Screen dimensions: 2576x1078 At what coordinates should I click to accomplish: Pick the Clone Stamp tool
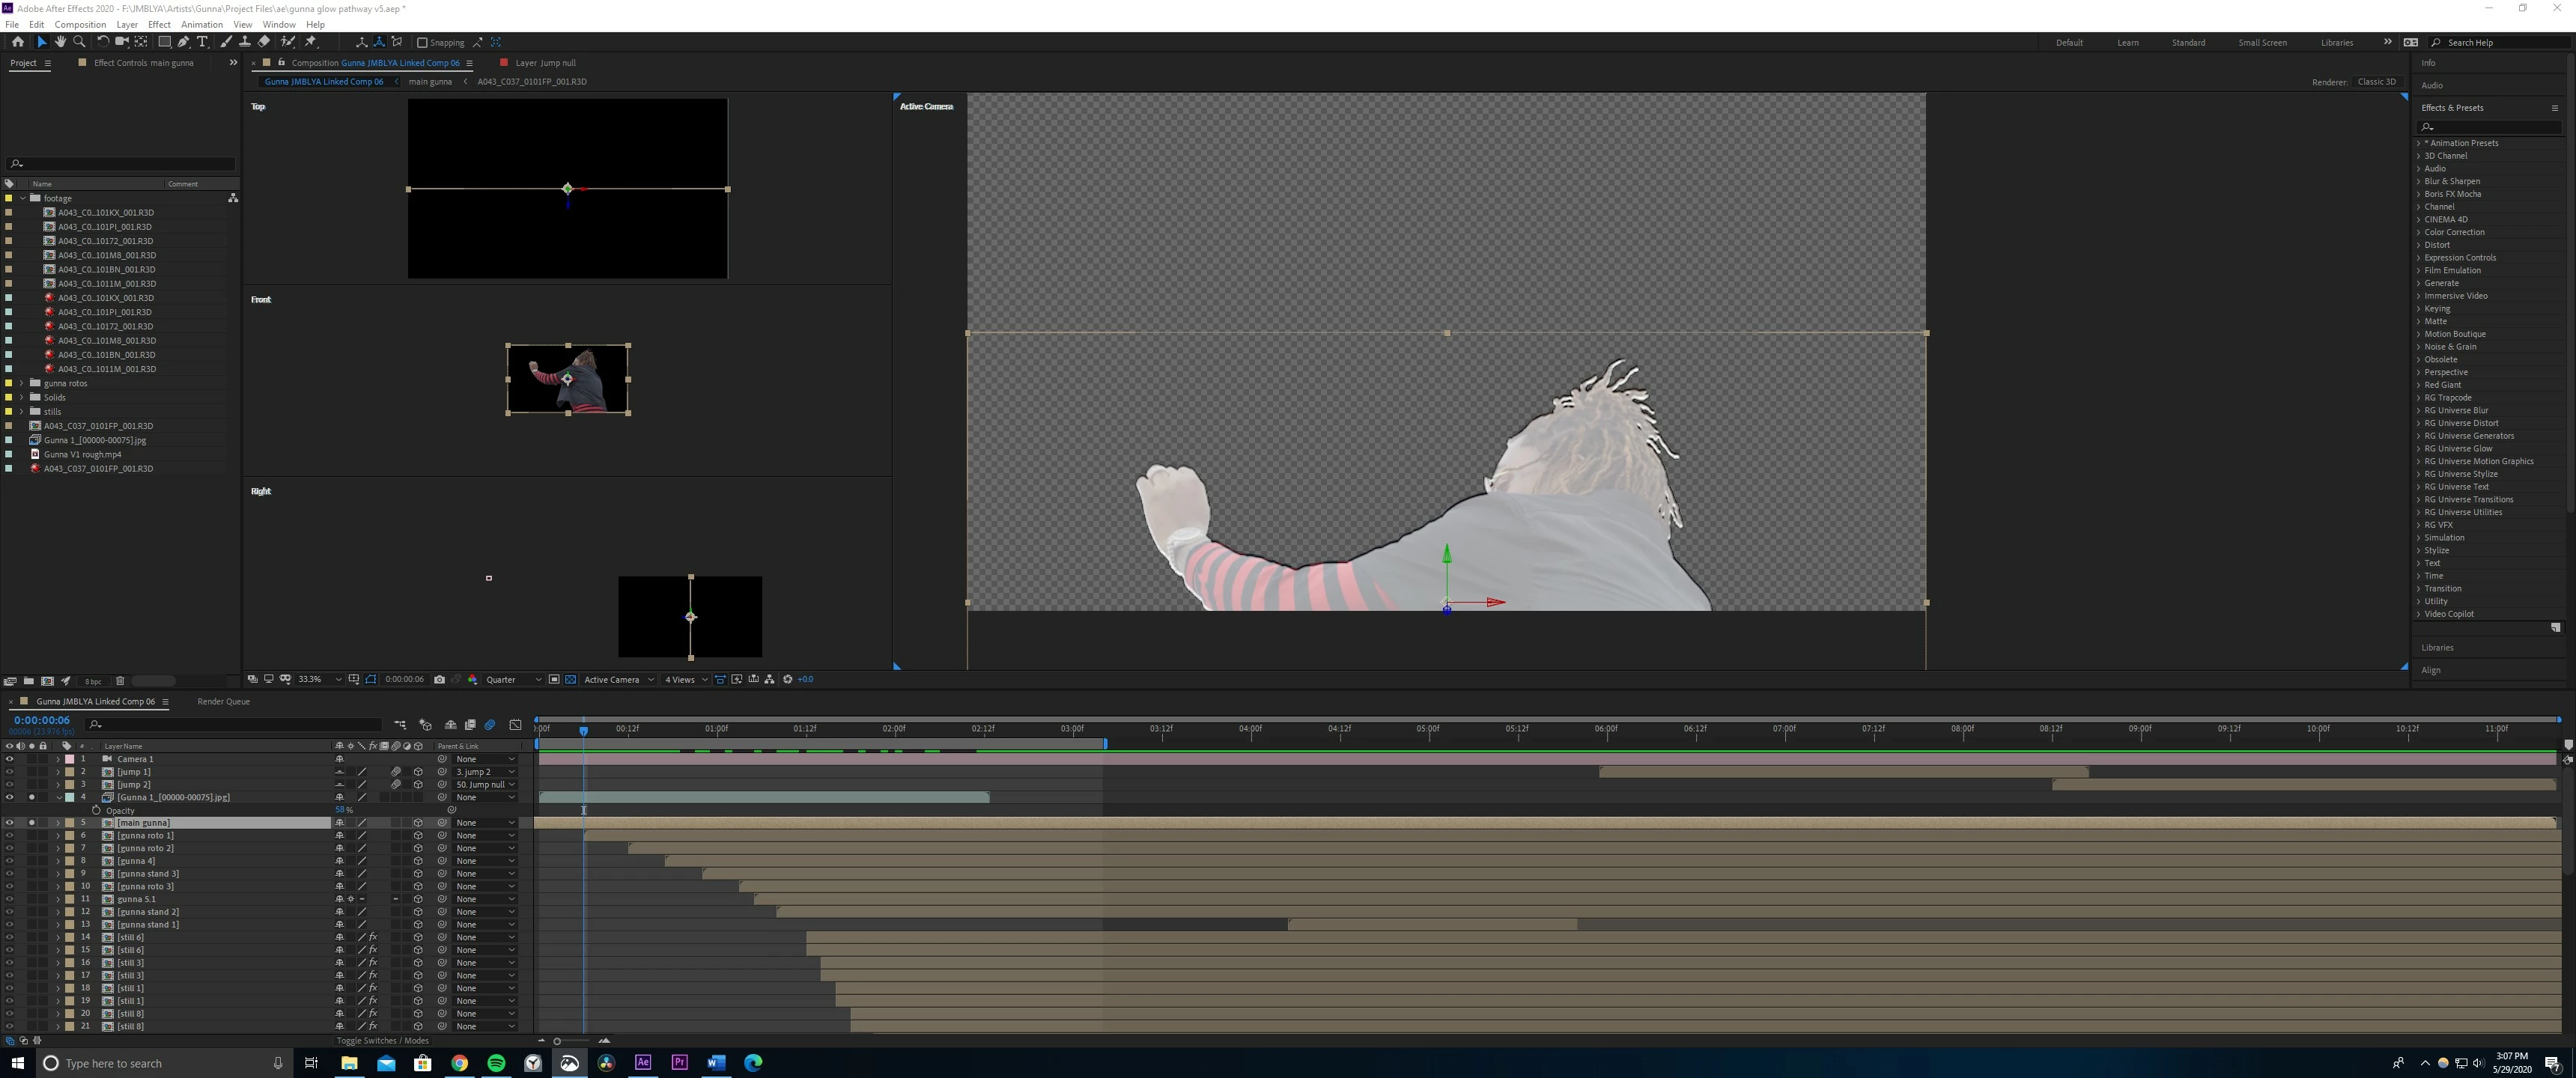point(245,42)
